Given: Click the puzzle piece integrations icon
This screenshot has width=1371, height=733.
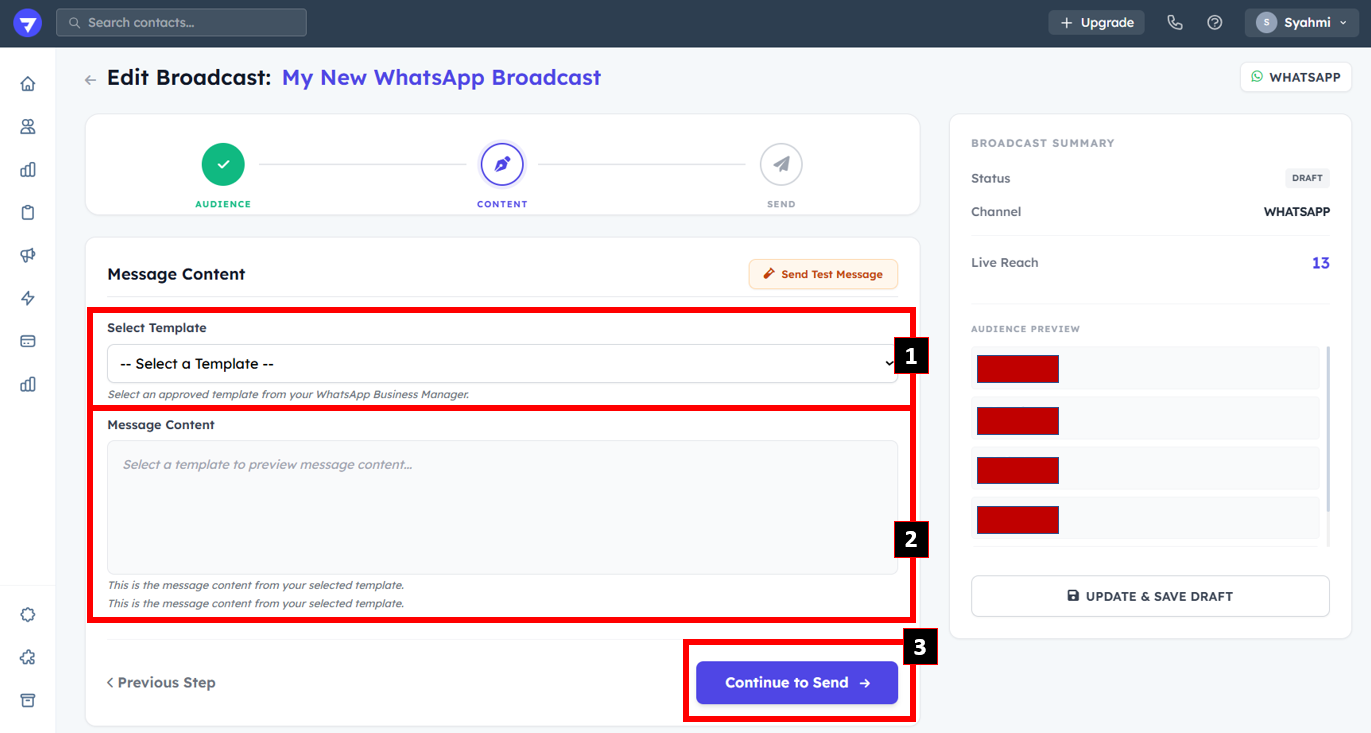Looking at the screenshot, I should coord(28,657).
